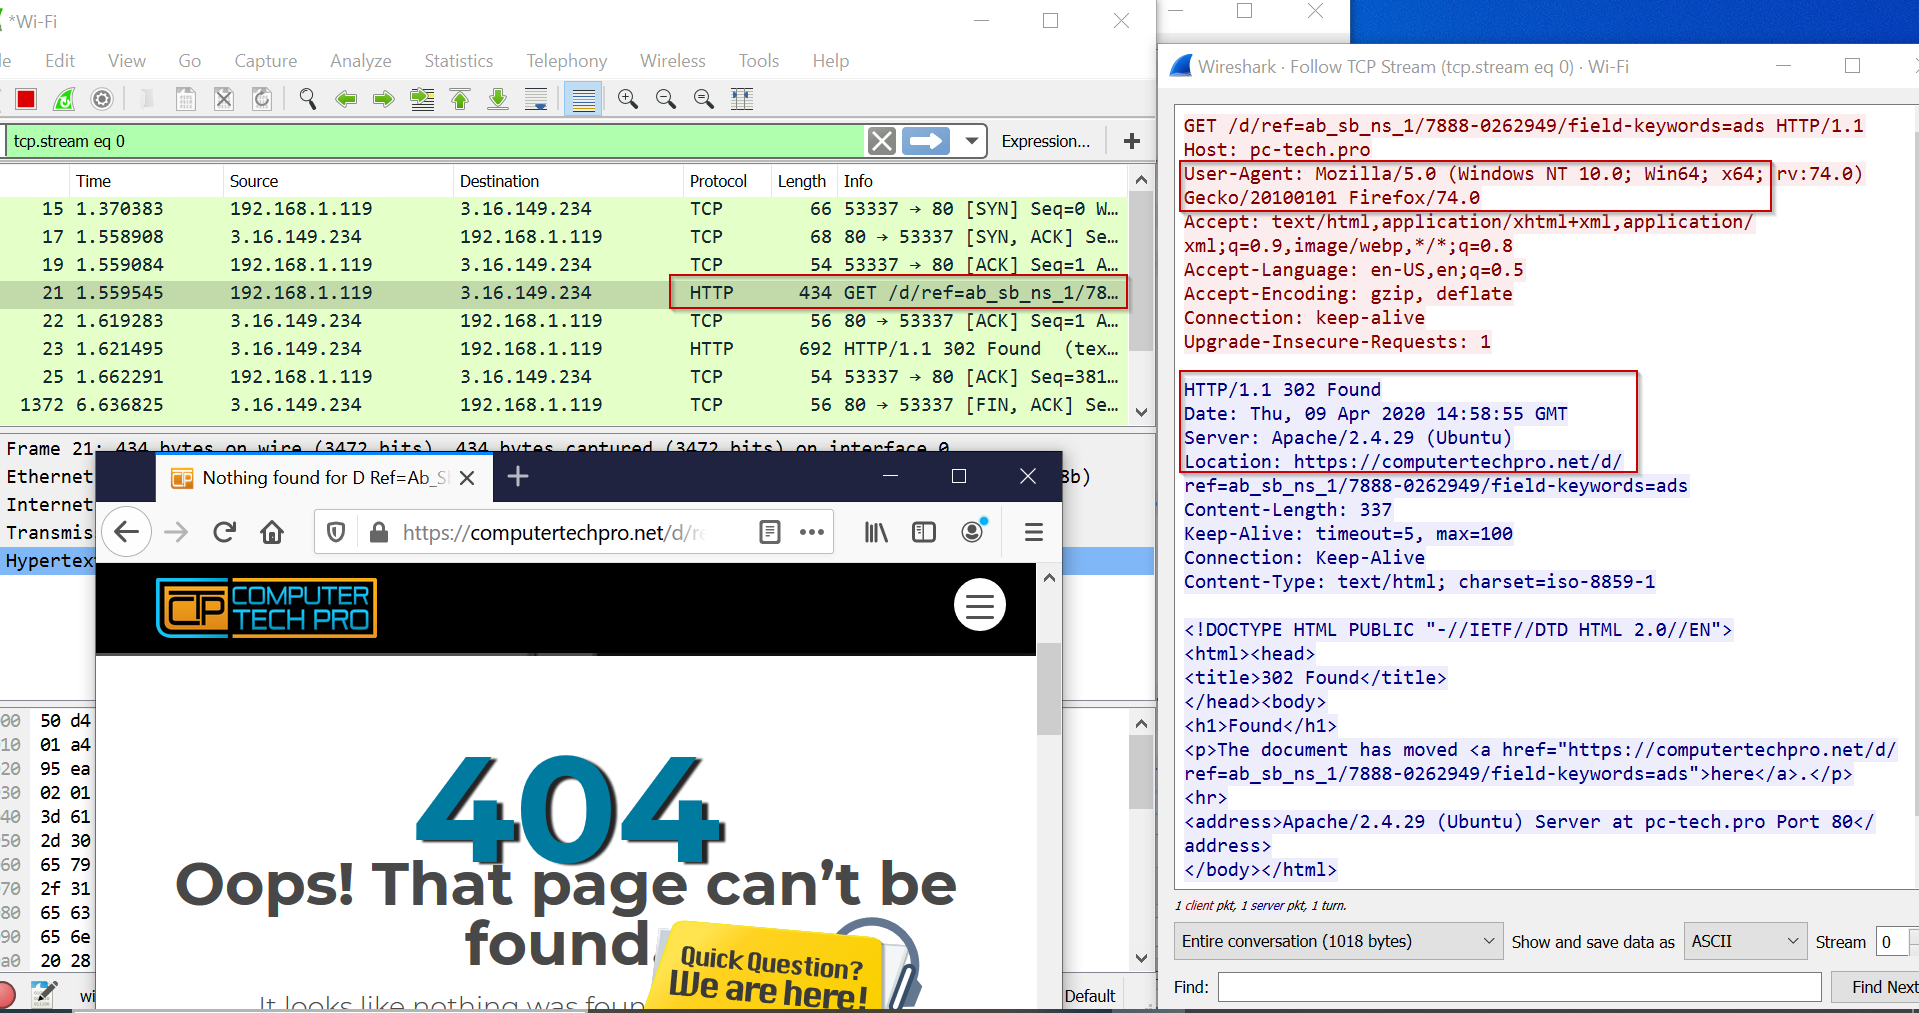This screenshot has width=1919, height=1013.
Task: Click the tcp.stream eq 0 filter field
Action: point(436,141)
